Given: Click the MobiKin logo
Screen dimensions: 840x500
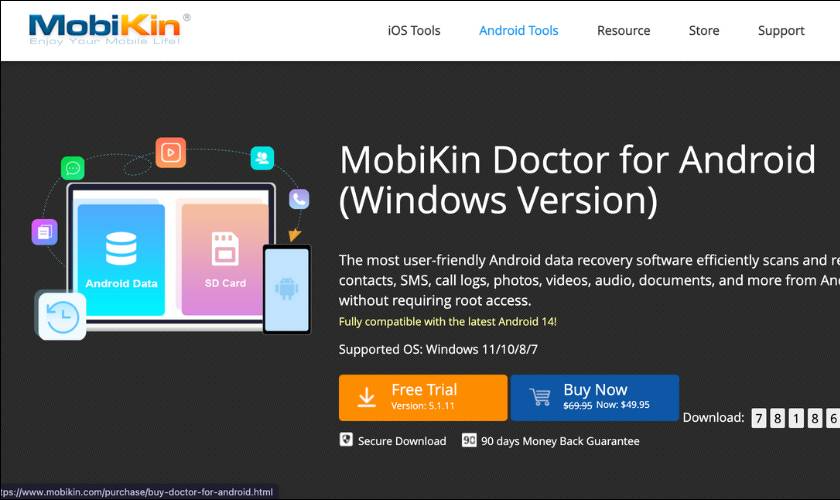Looking at the screenshot, I should [x=109, y=30].
